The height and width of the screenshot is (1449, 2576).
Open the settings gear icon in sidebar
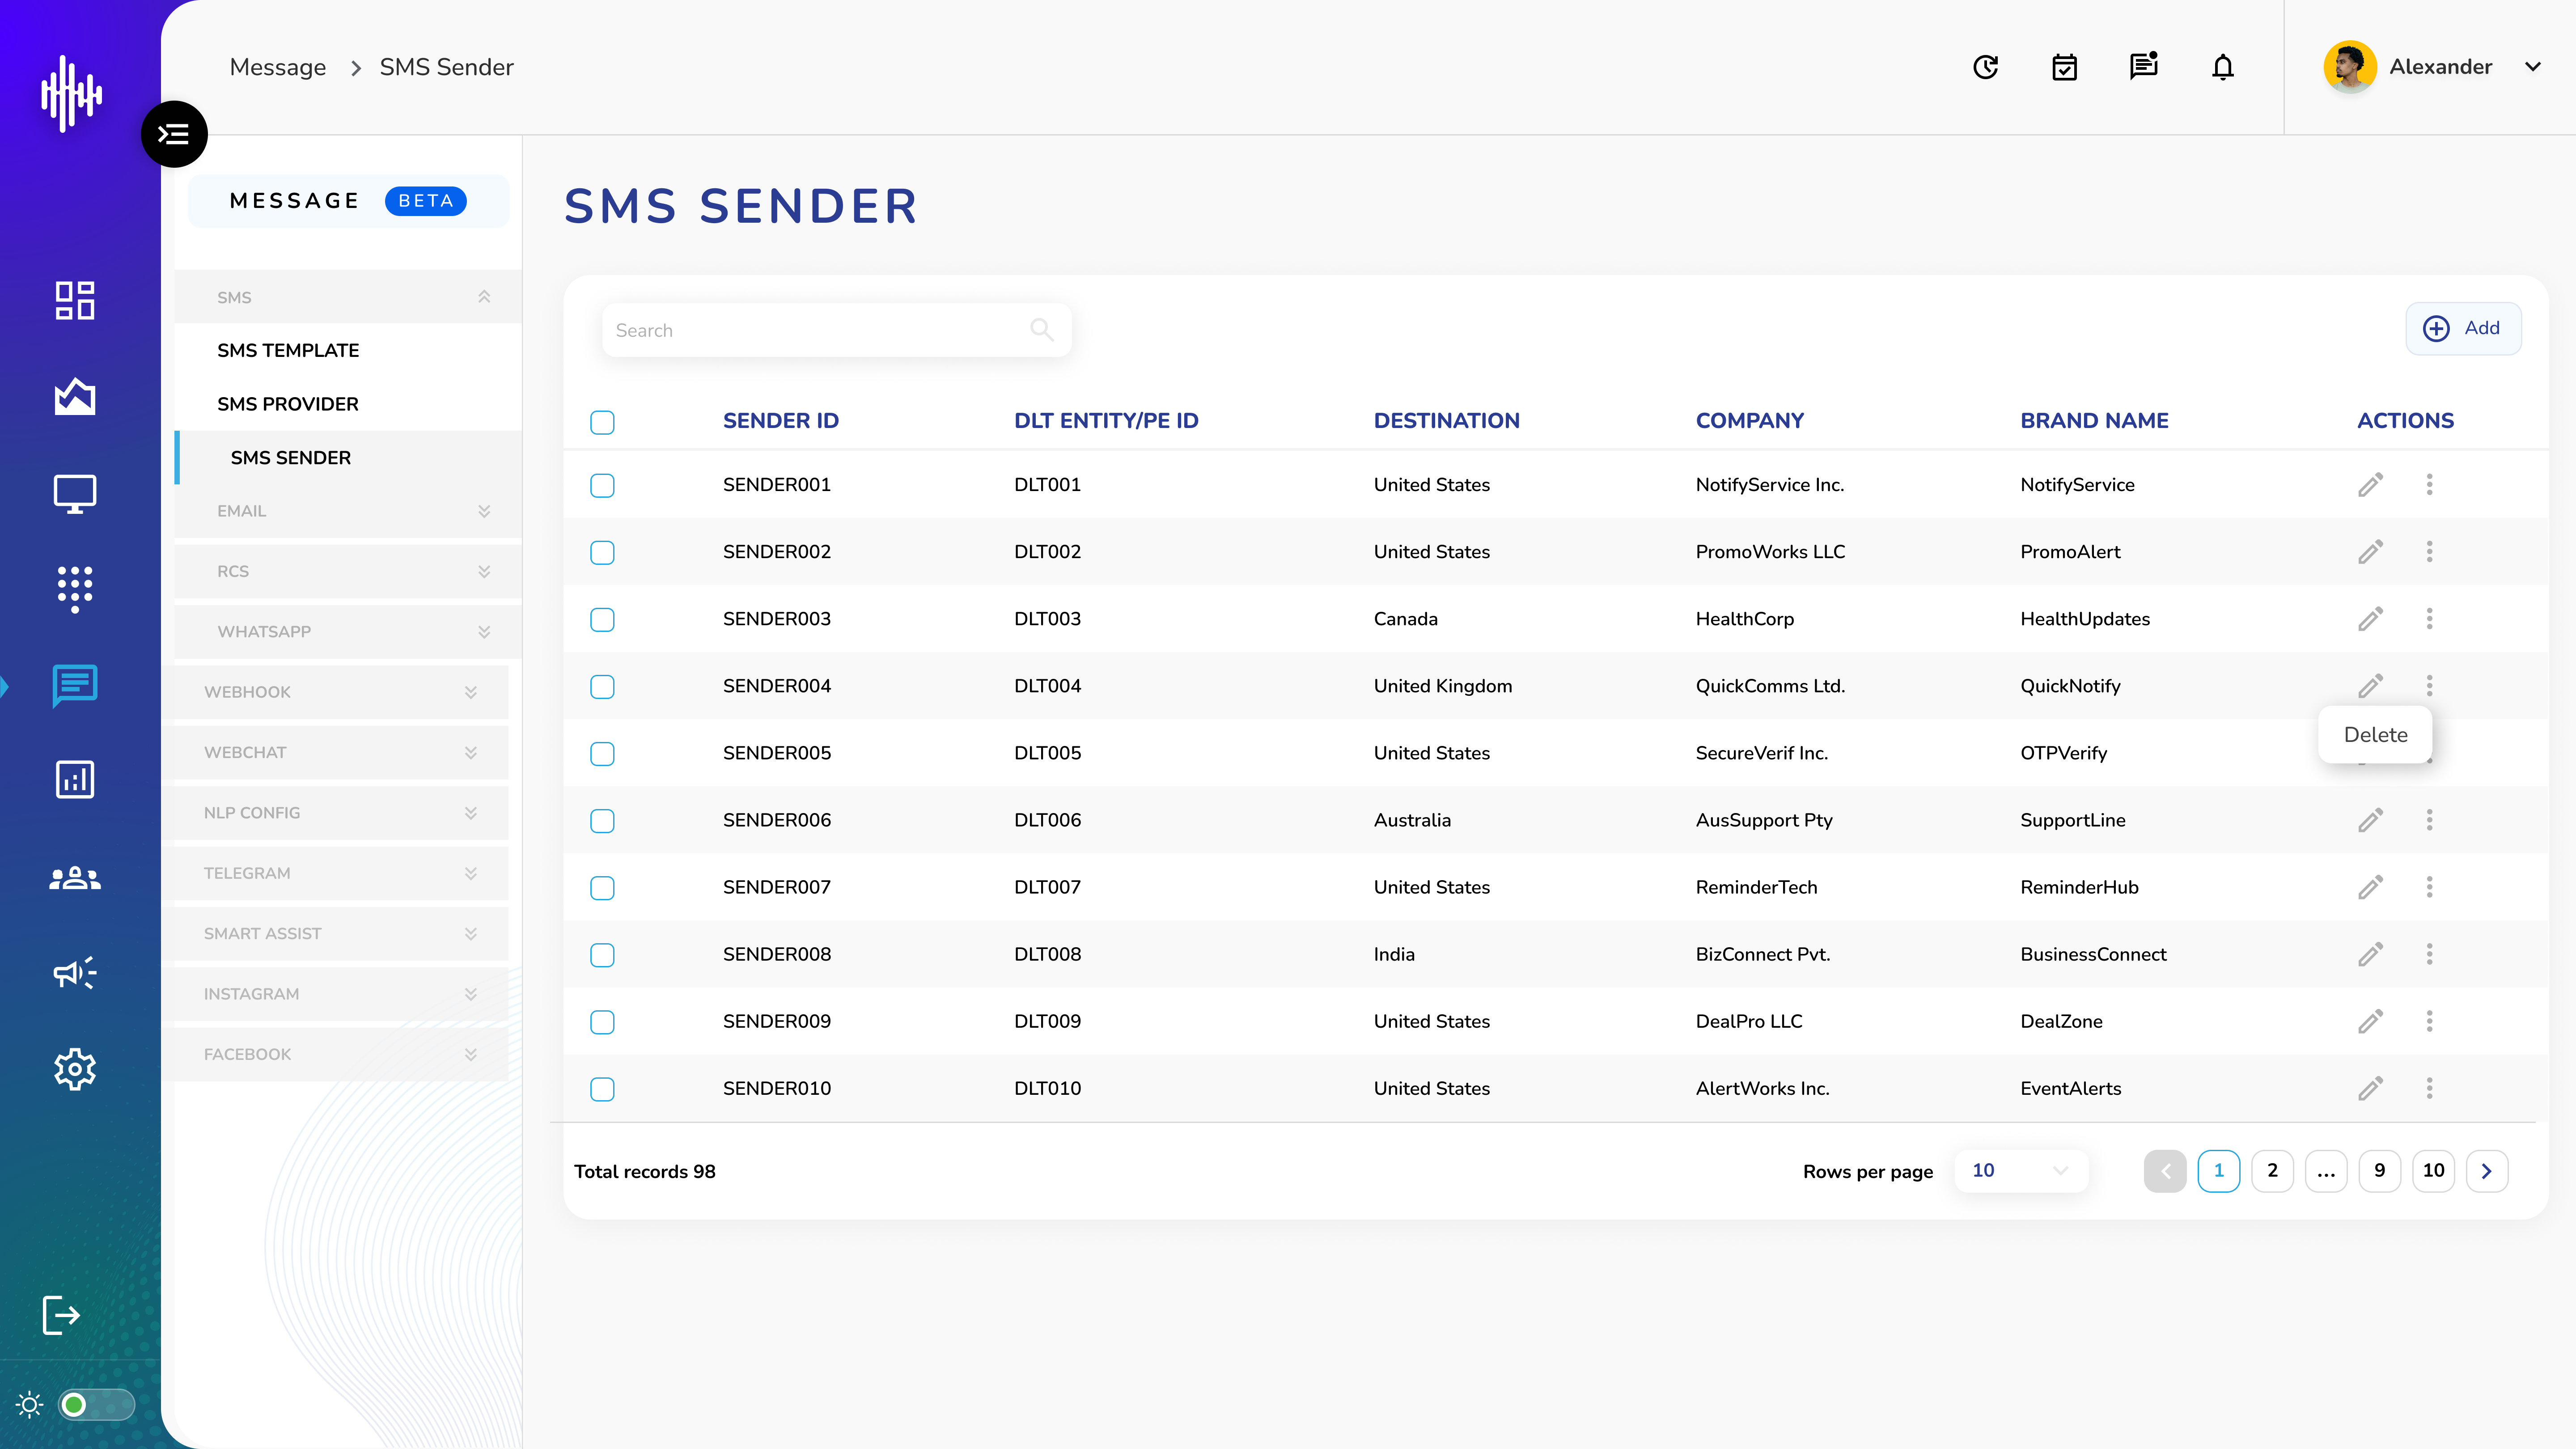pyautogui.click(x=75, y=1069)
